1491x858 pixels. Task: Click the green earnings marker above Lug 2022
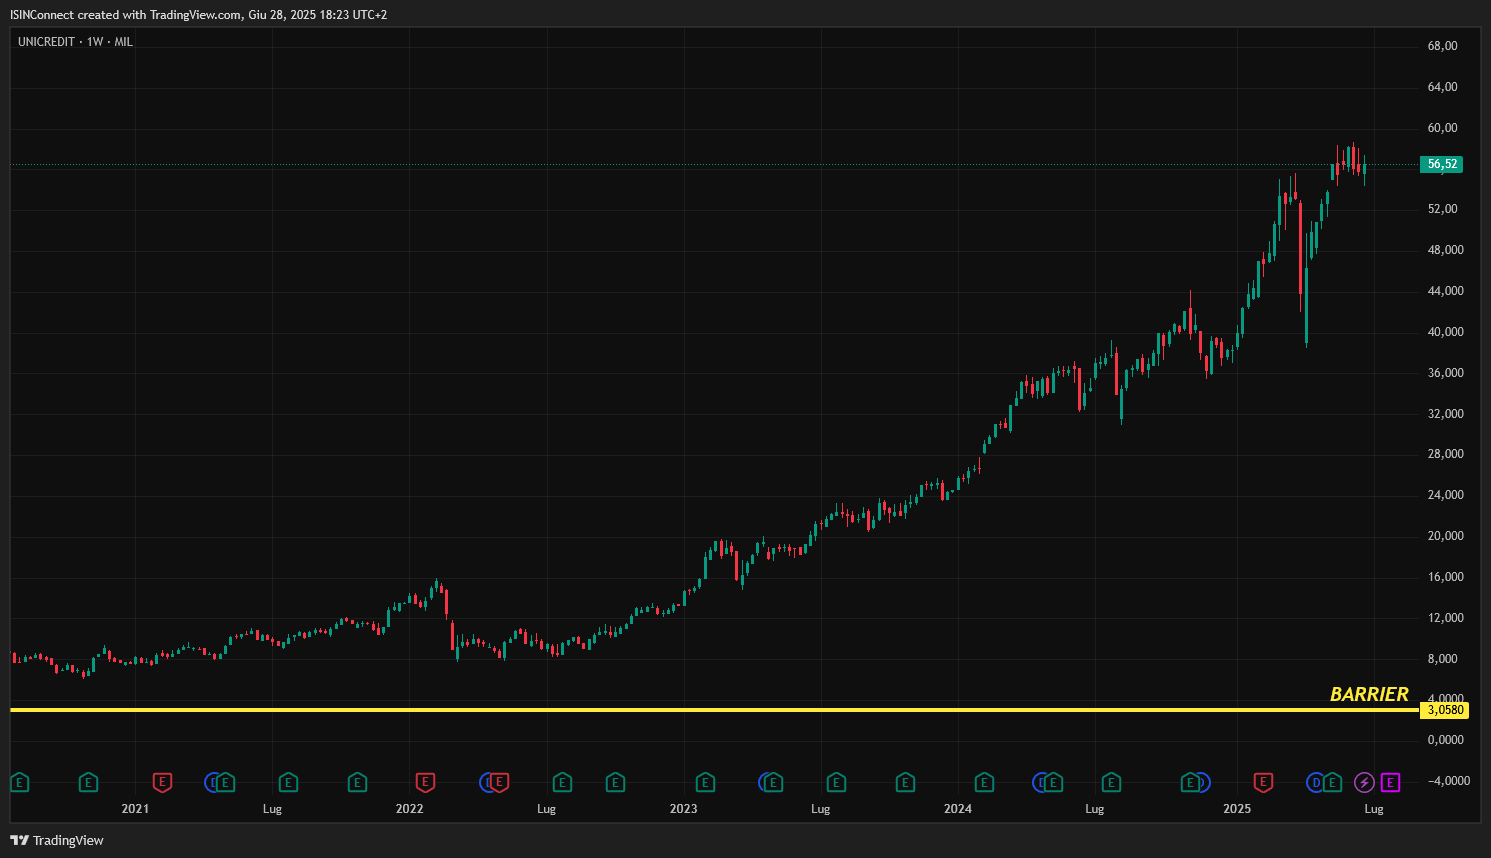562,783
